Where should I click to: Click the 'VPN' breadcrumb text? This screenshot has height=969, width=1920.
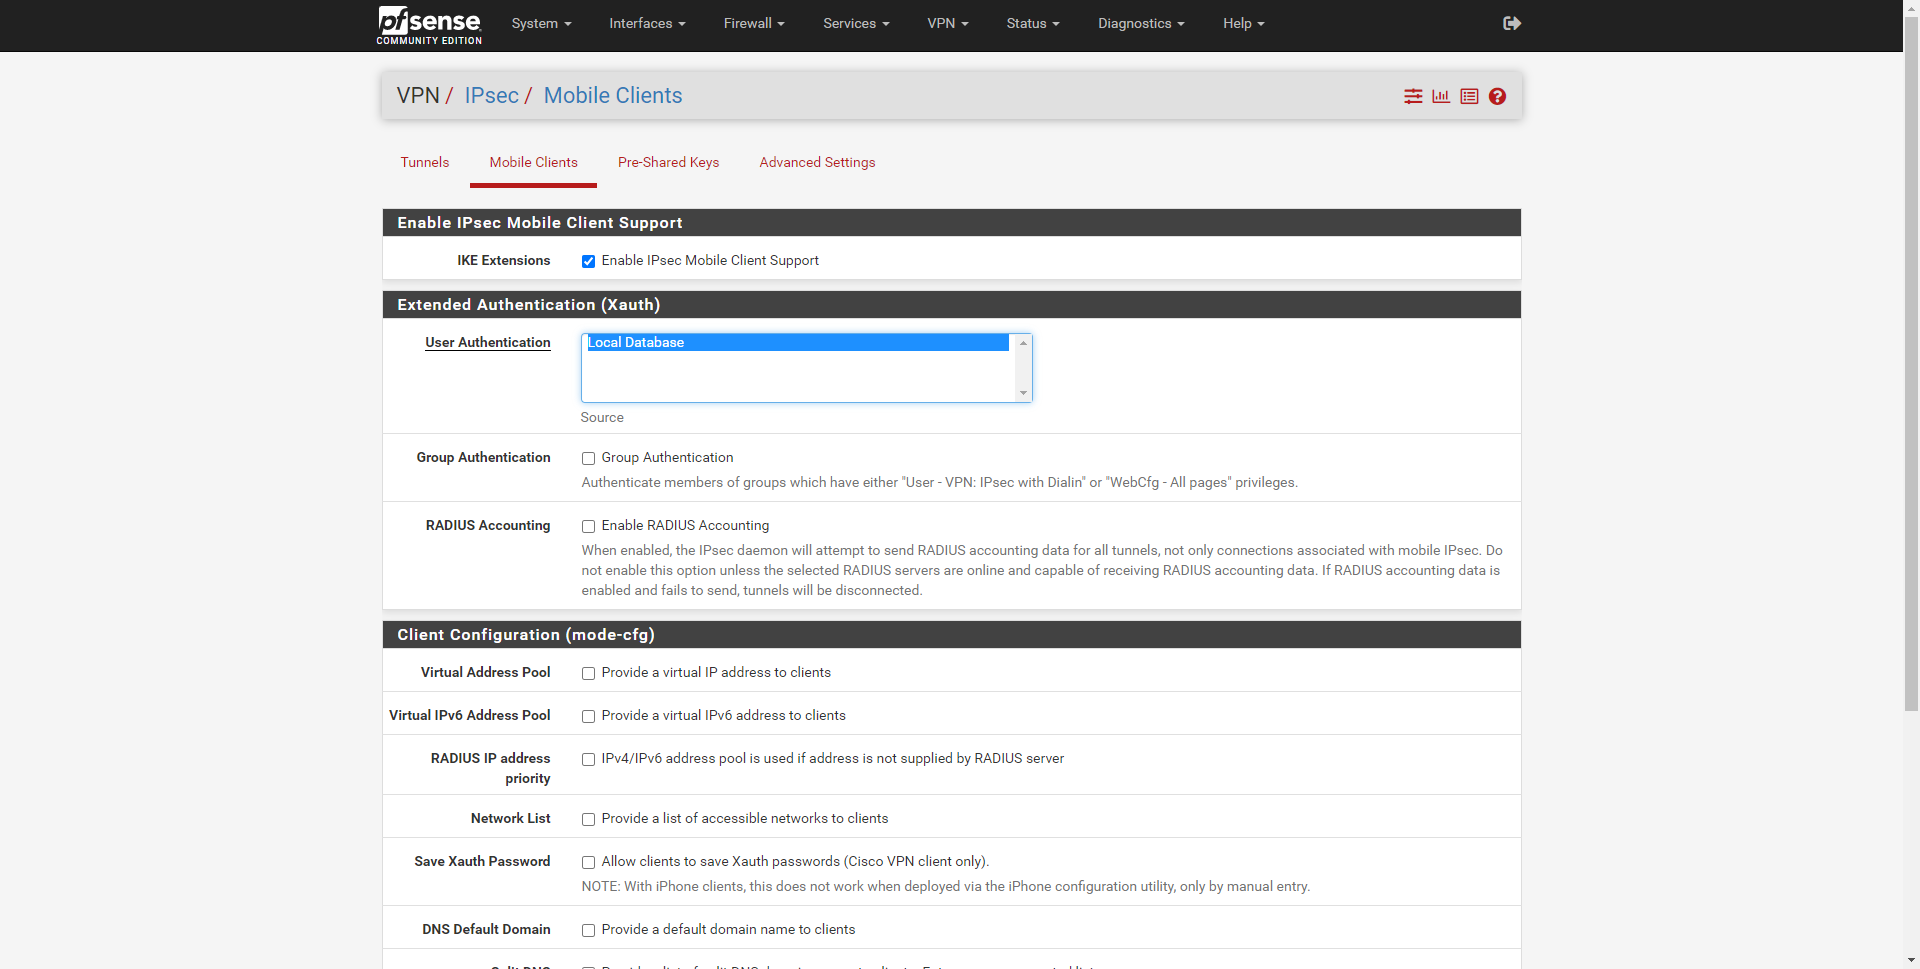pos(418,96)
